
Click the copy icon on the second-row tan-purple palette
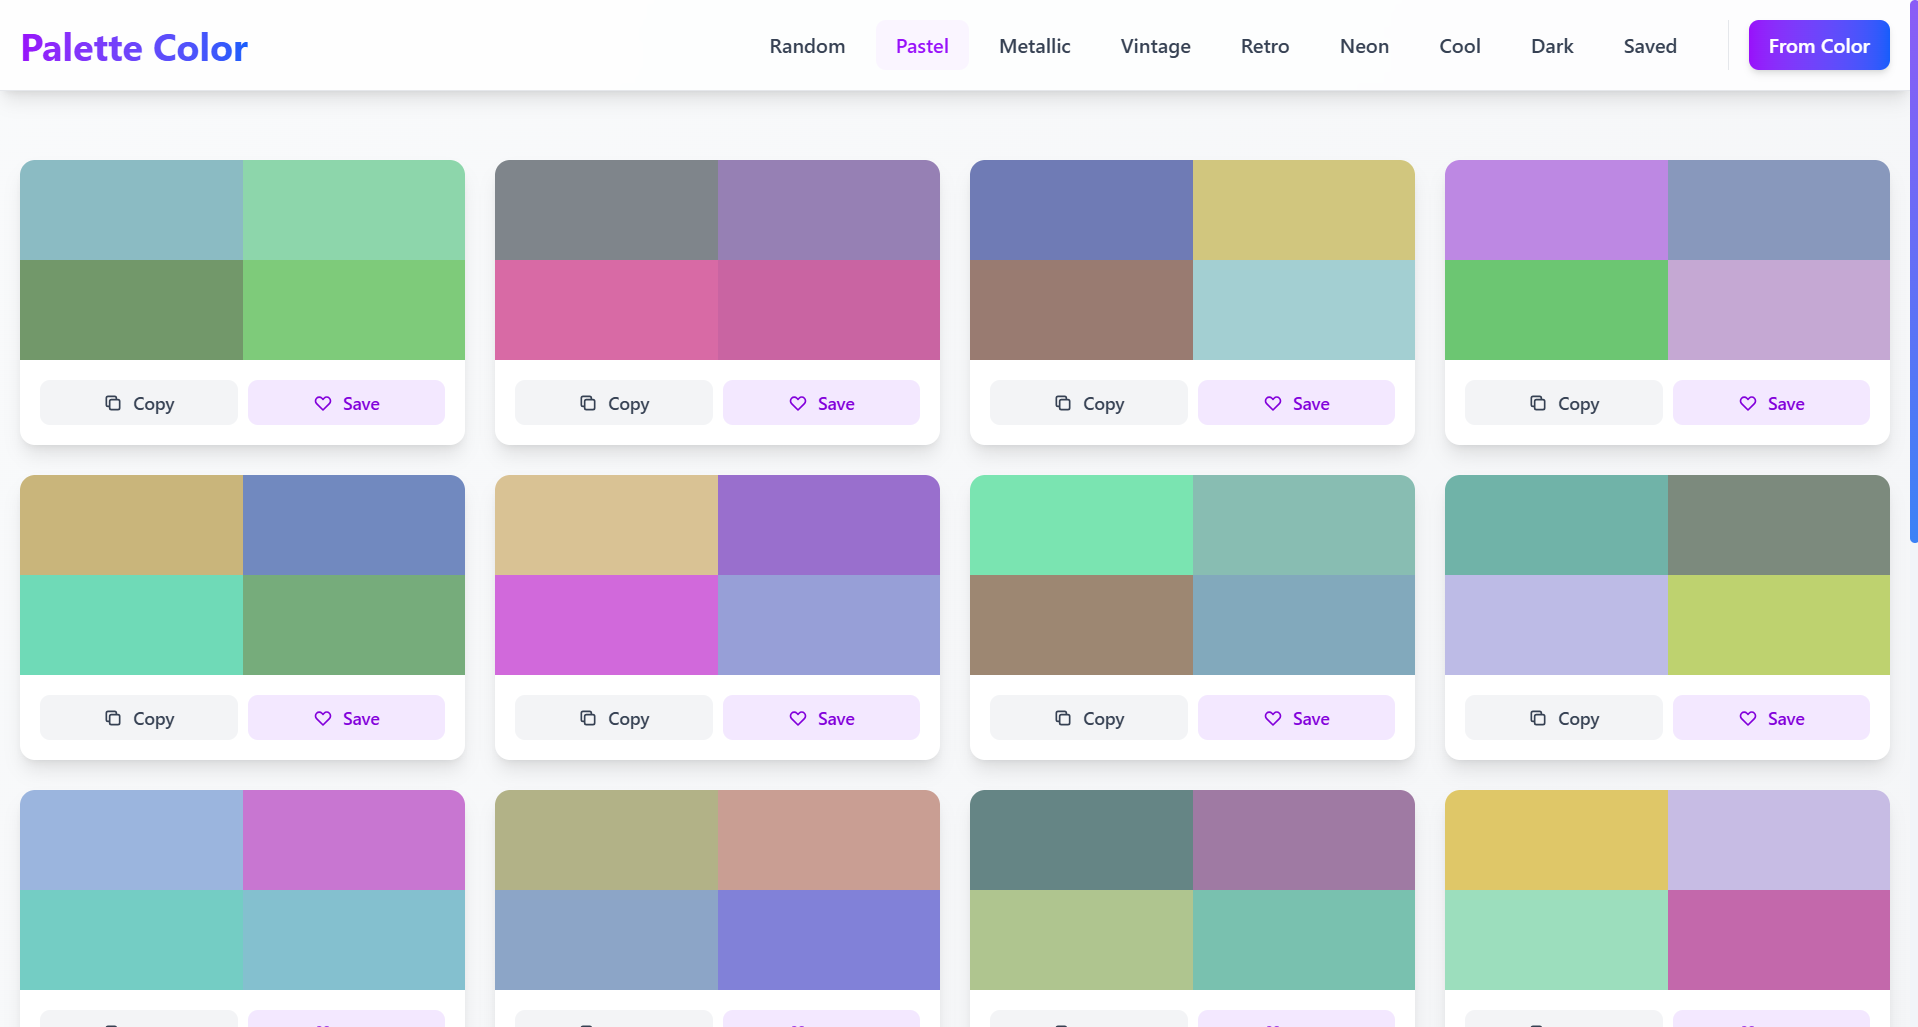pos(588,717)
